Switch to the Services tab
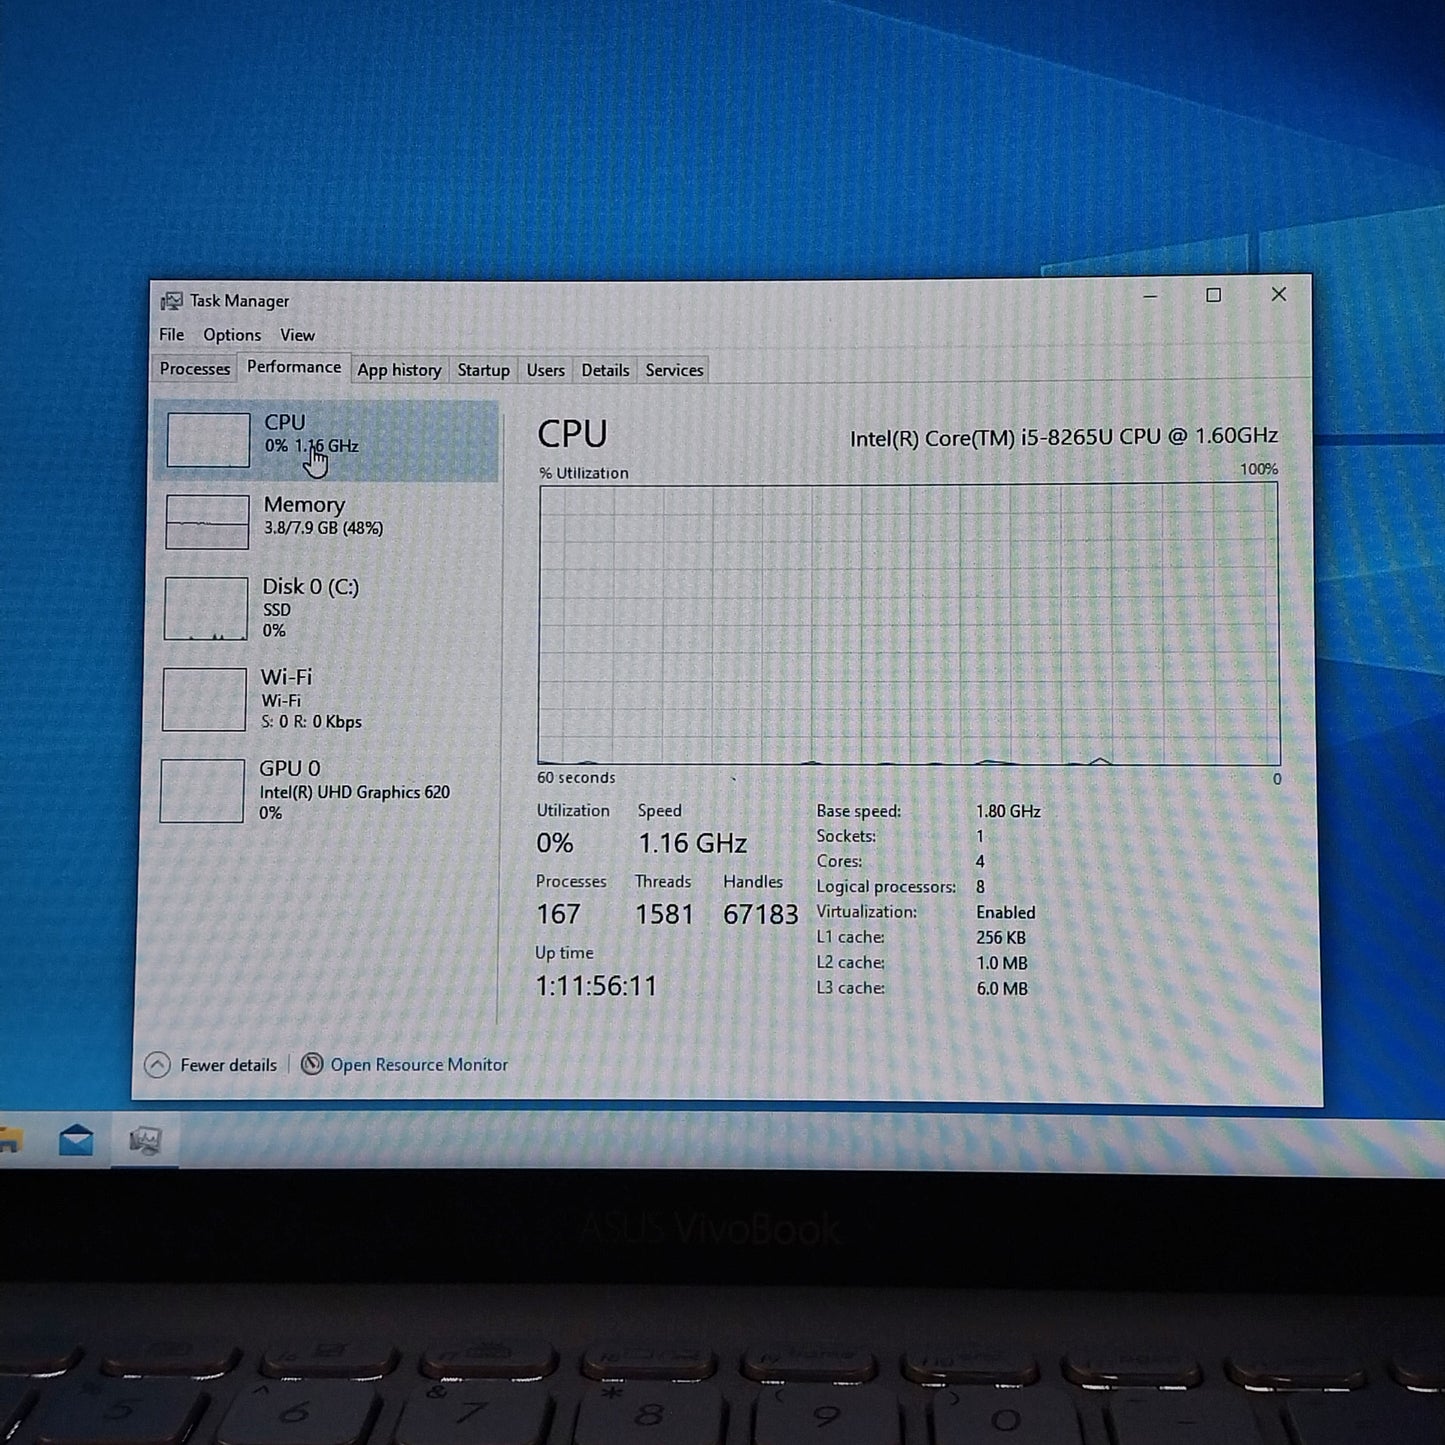 click(674, 370)
